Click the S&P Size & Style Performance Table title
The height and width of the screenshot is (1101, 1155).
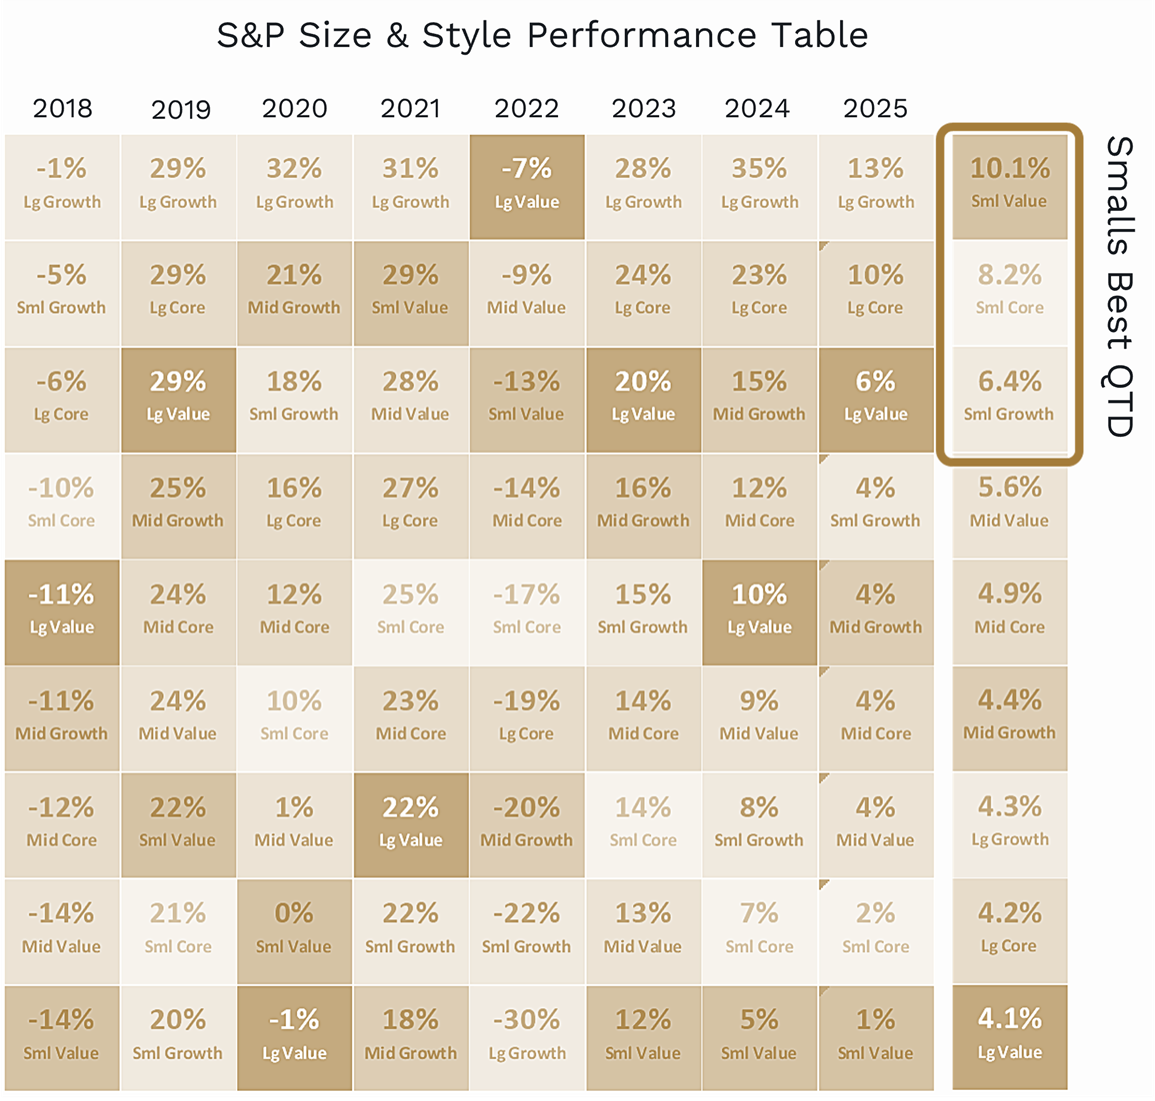[x=542, y=35]
